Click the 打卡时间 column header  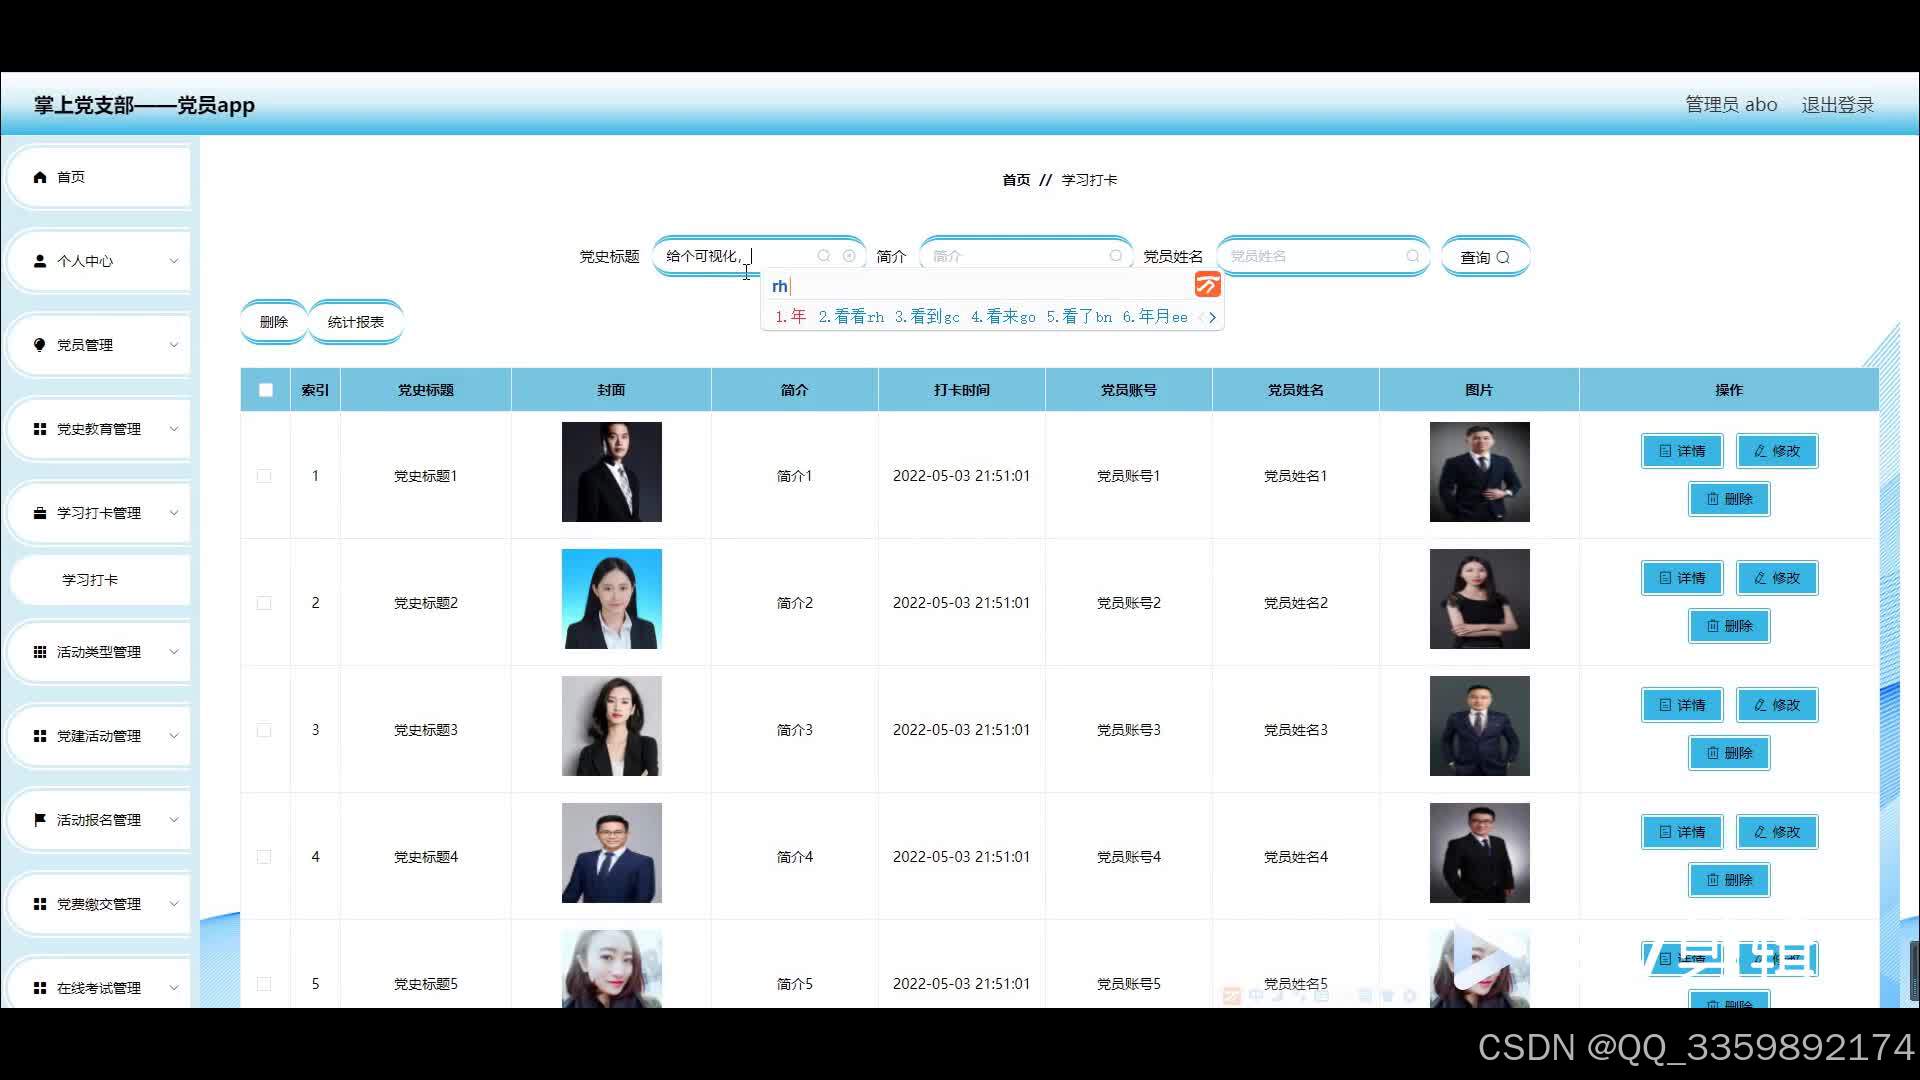click(961, 390)
